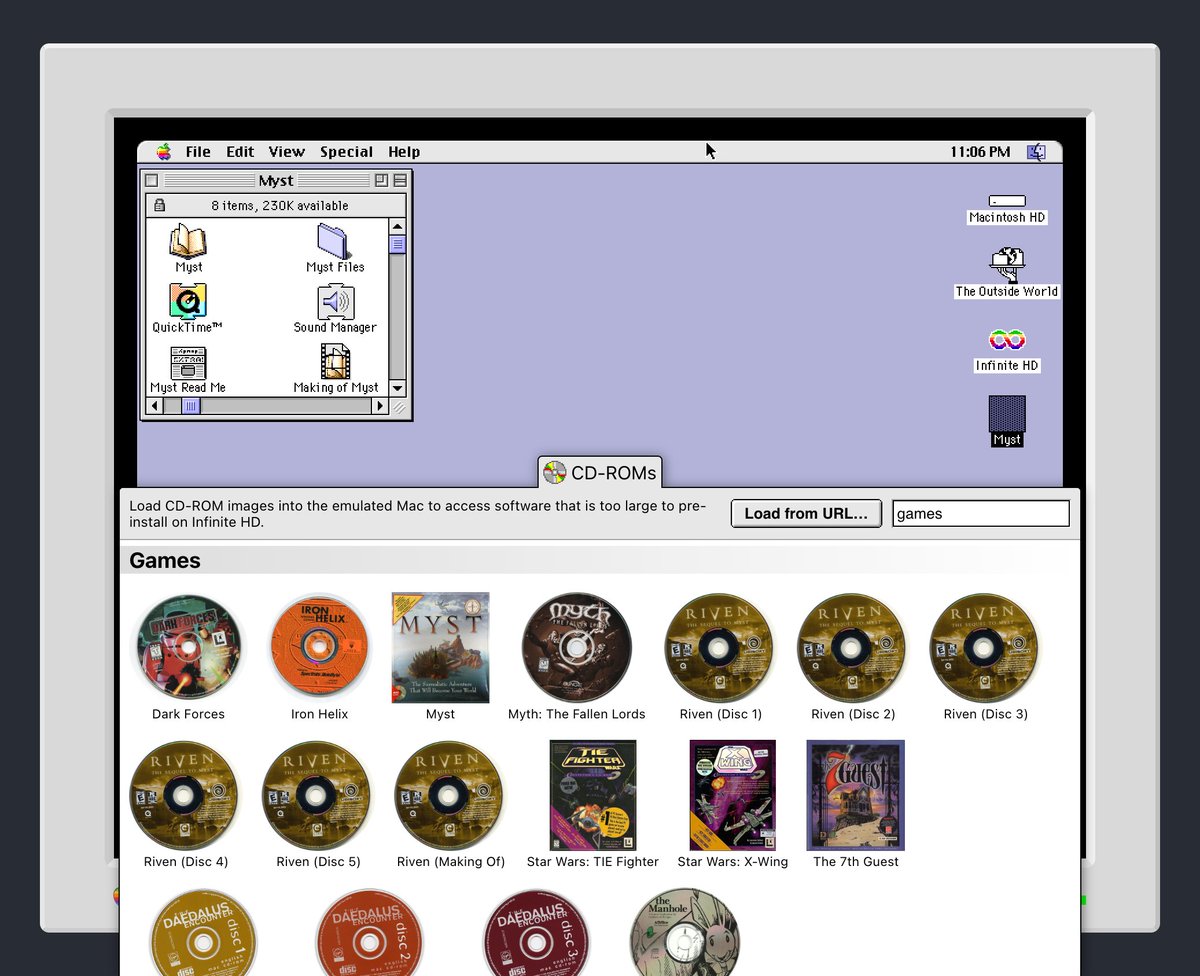The width and height of the screenshot is (1200, 976).
Task: Select the Sound Manager icon
Action: click(x=335, y=301)
